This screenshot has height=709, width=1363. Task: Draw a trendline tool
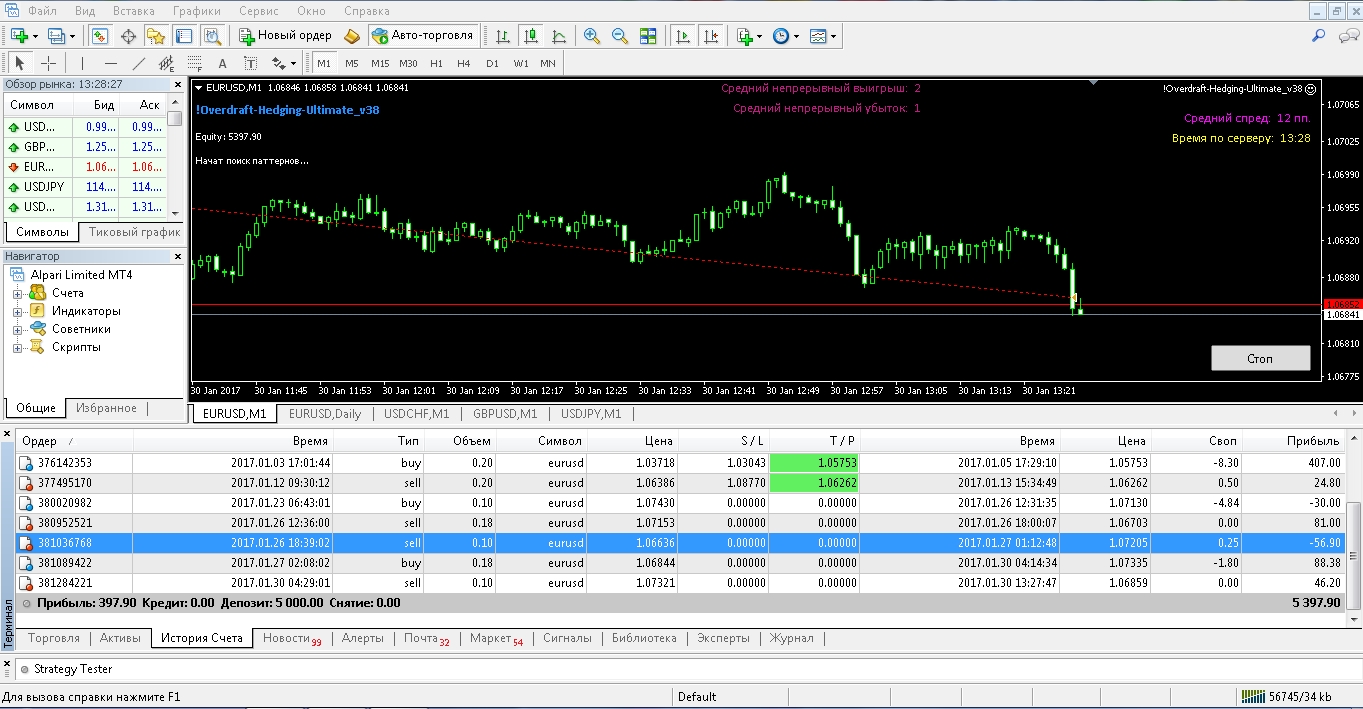pos(139,63)
